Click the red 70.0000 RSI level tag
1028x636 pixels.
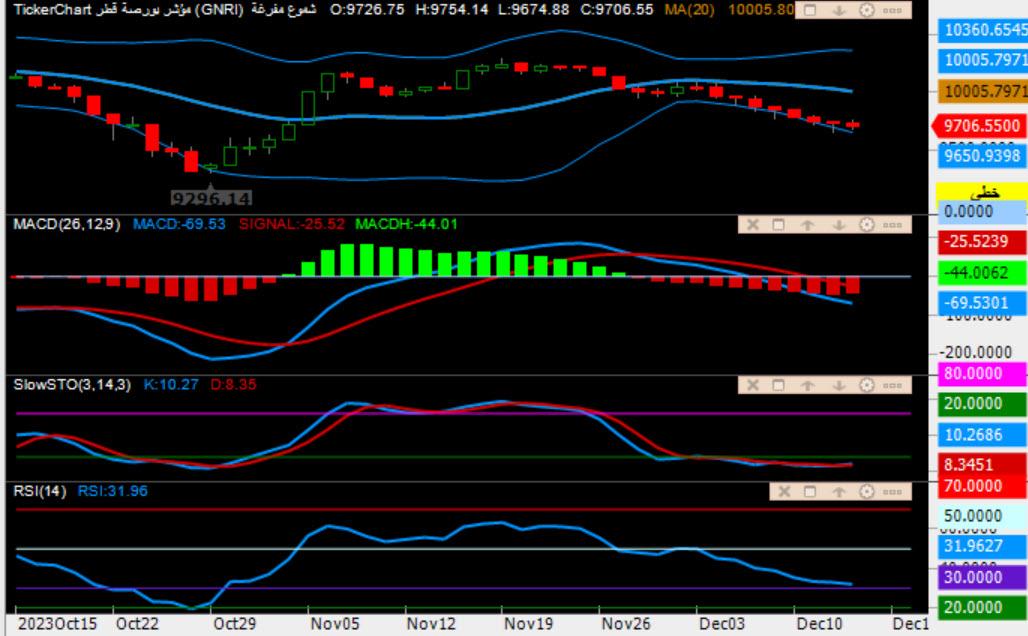981,486
